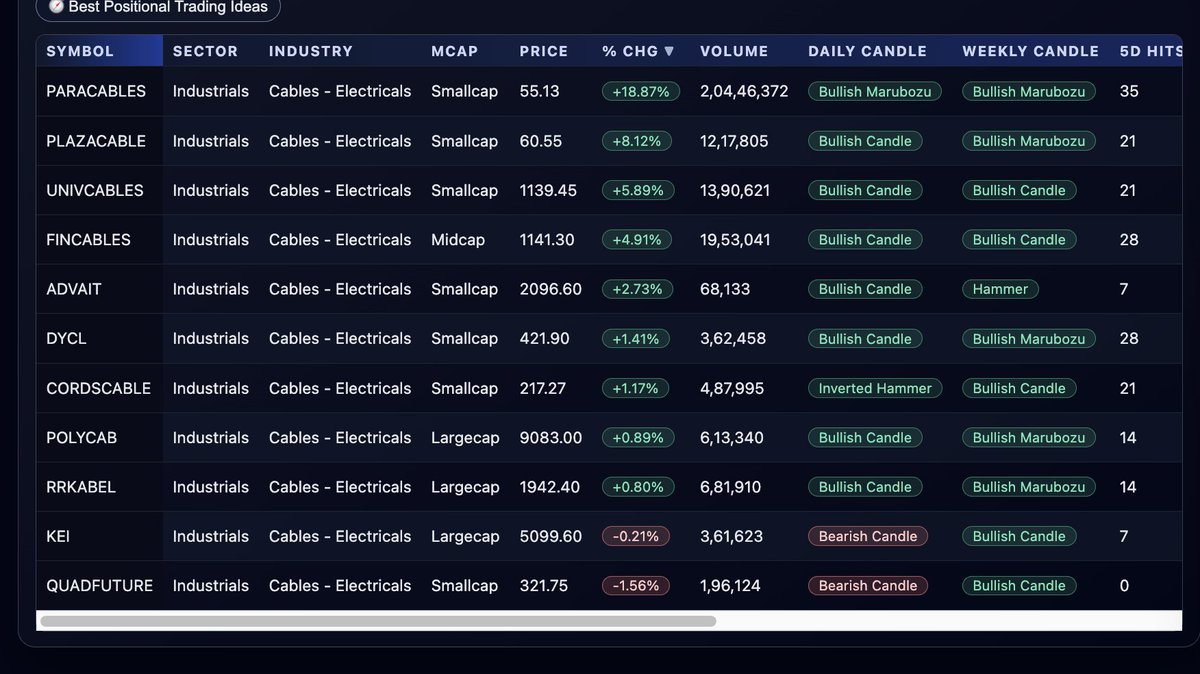The width and height of the screenshot is (1200, 674).
Task: Sort by DAILY CANDLE column header
Action: click(867, 51)
